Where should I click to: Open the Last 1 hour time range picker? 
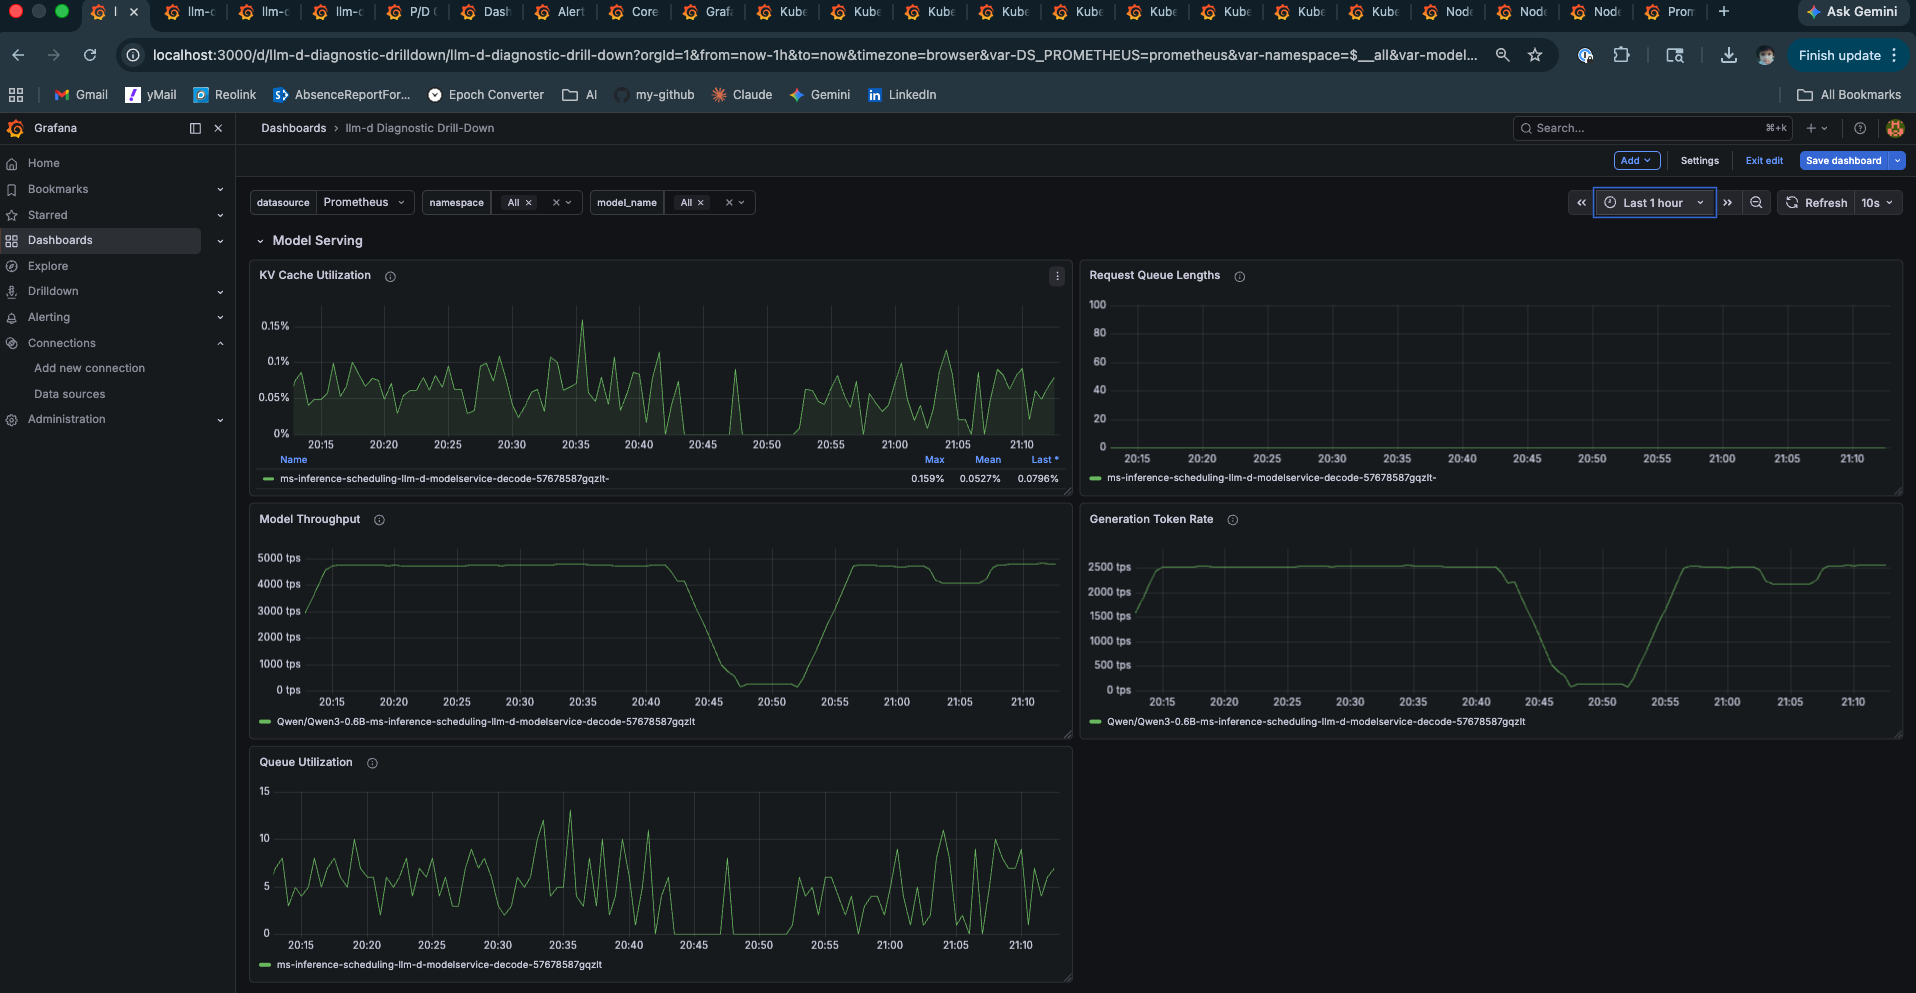point(1651,202)
